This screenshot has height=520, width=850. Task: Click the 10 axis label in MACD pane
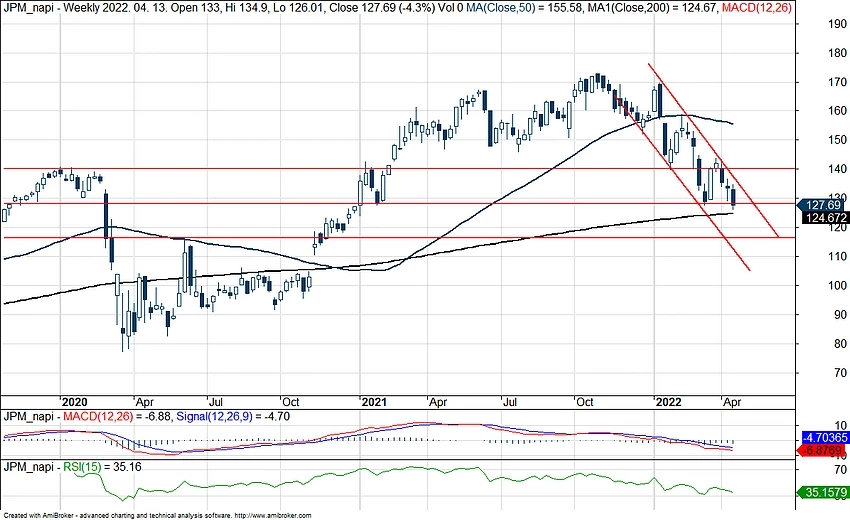[x=841, y=426]
